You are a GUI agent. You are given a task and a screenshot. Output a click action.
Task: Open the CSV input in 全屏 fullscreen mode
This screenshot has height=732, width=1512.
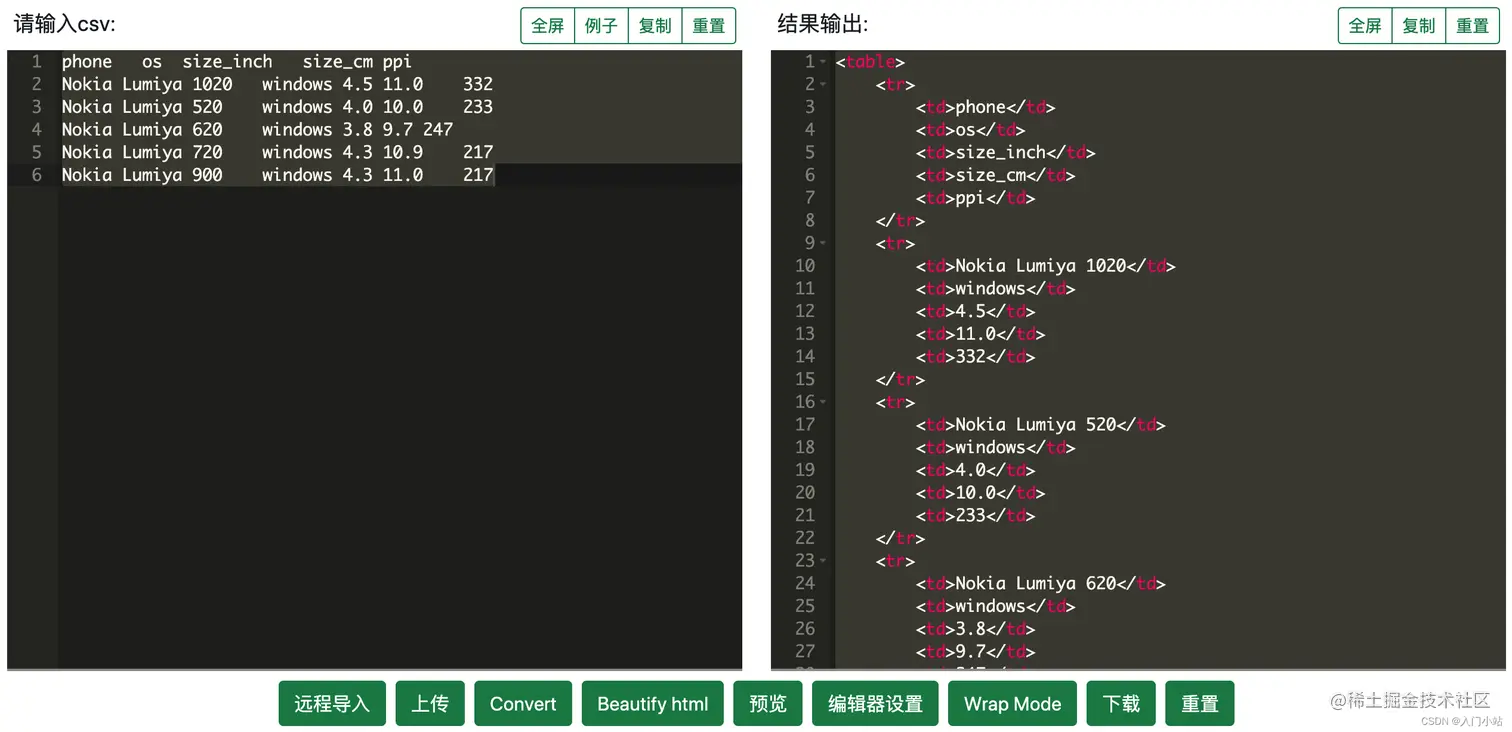pyautogui.click(x=547, y=26)
